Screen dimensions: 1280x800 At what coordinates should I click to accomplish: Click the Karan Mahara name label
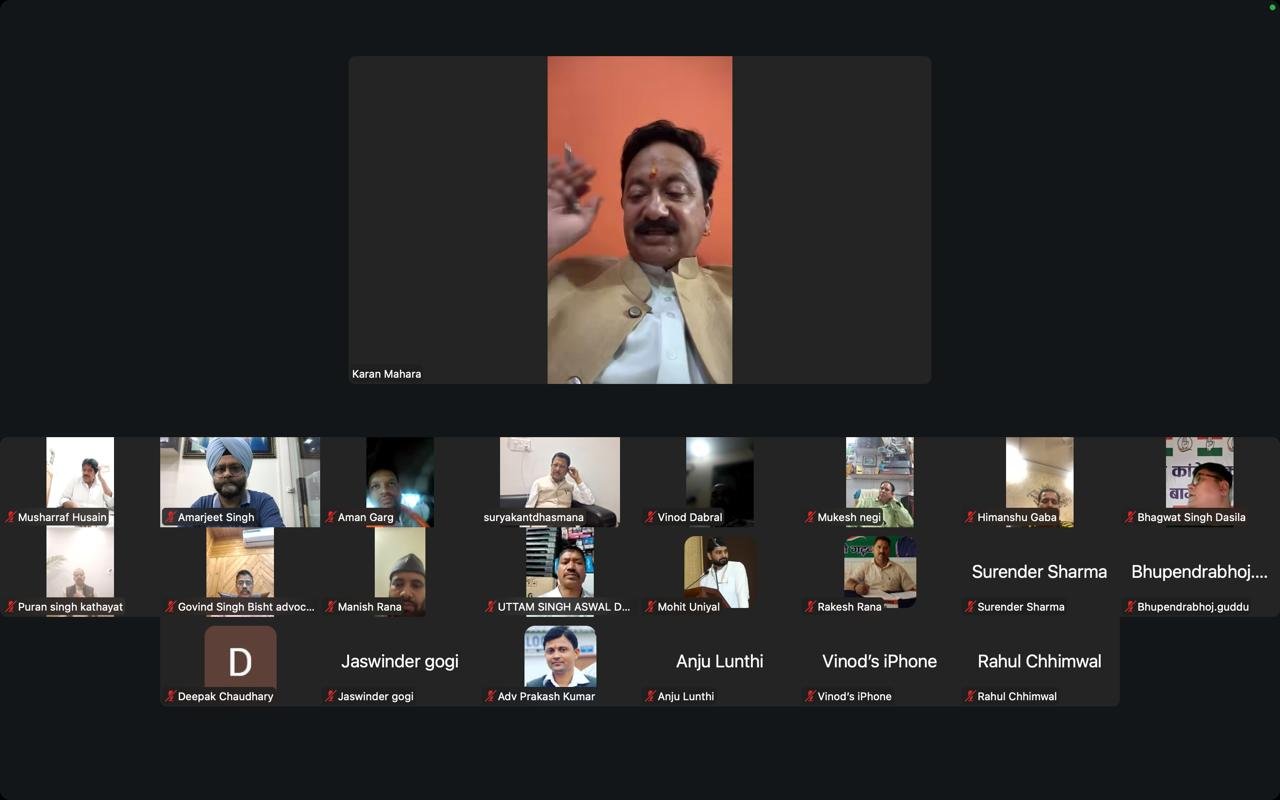387,374
